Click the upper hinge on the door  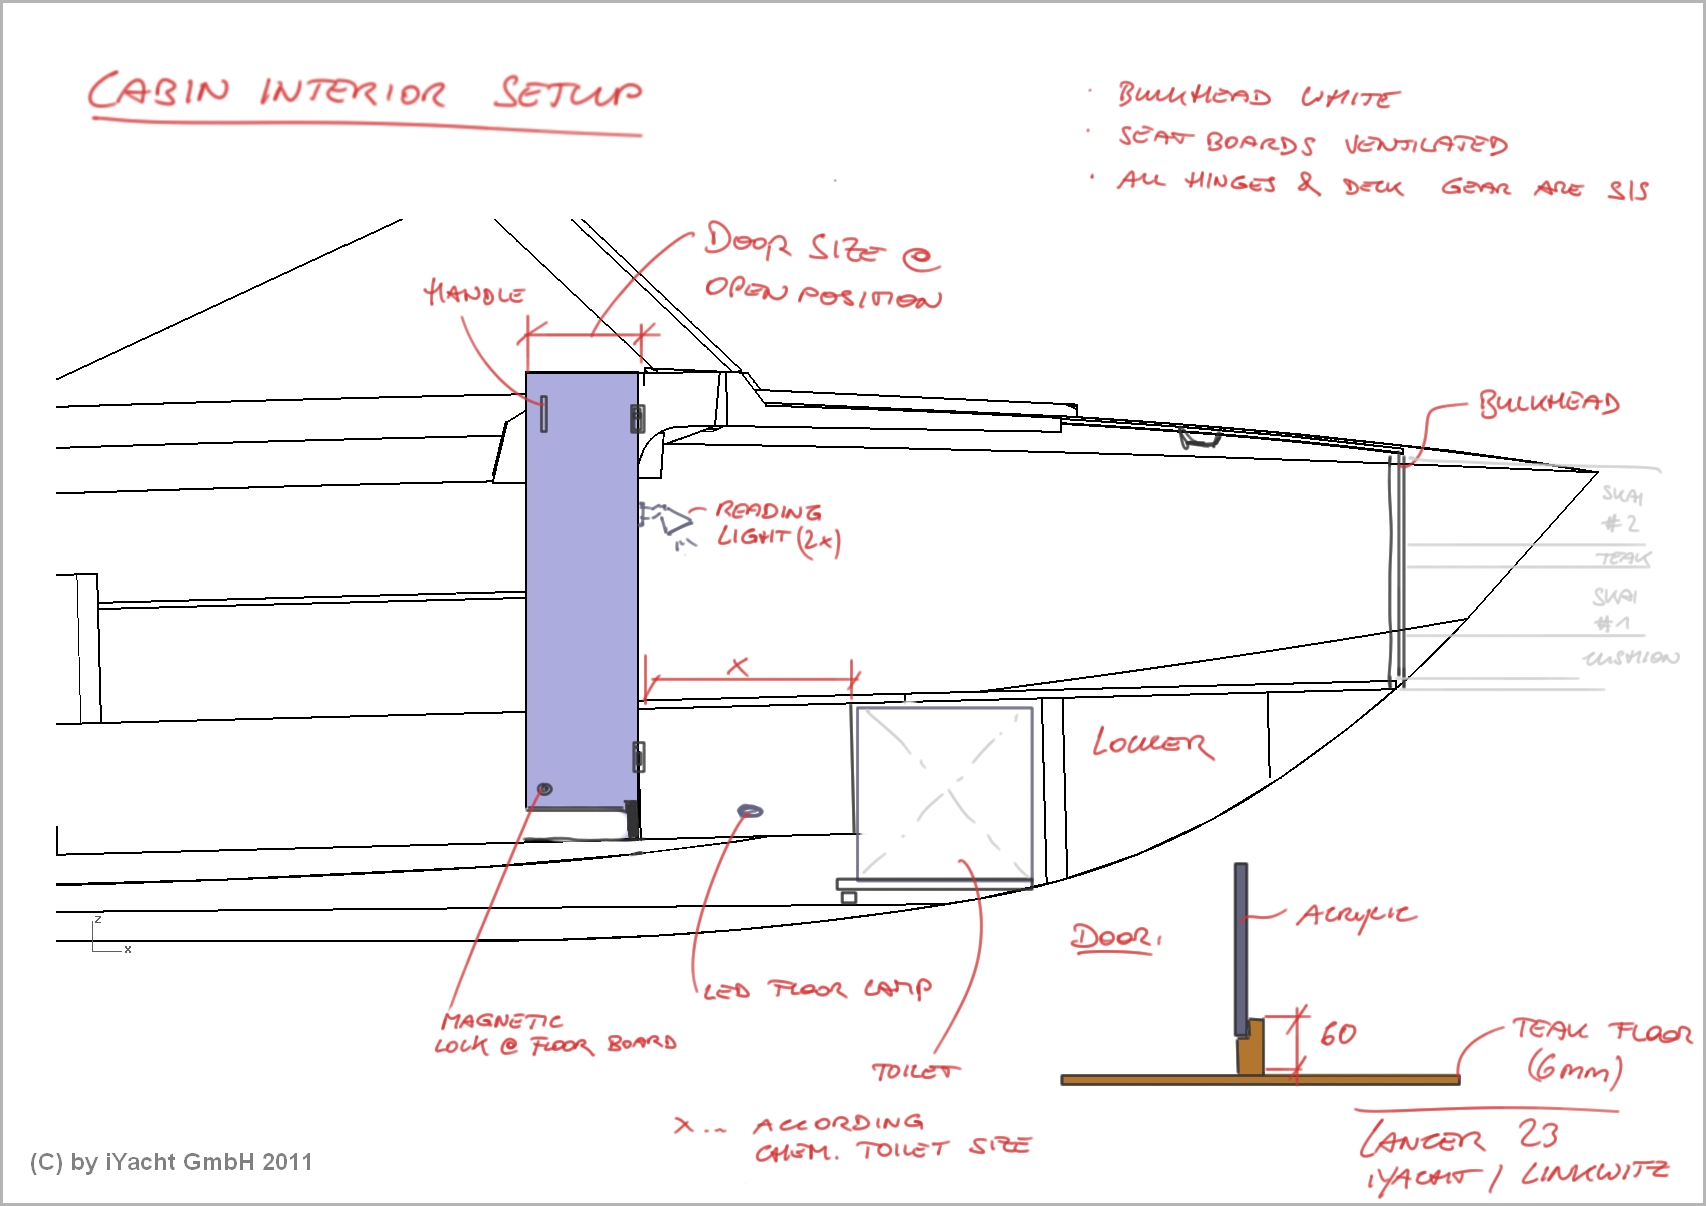[x=637, y=418]
